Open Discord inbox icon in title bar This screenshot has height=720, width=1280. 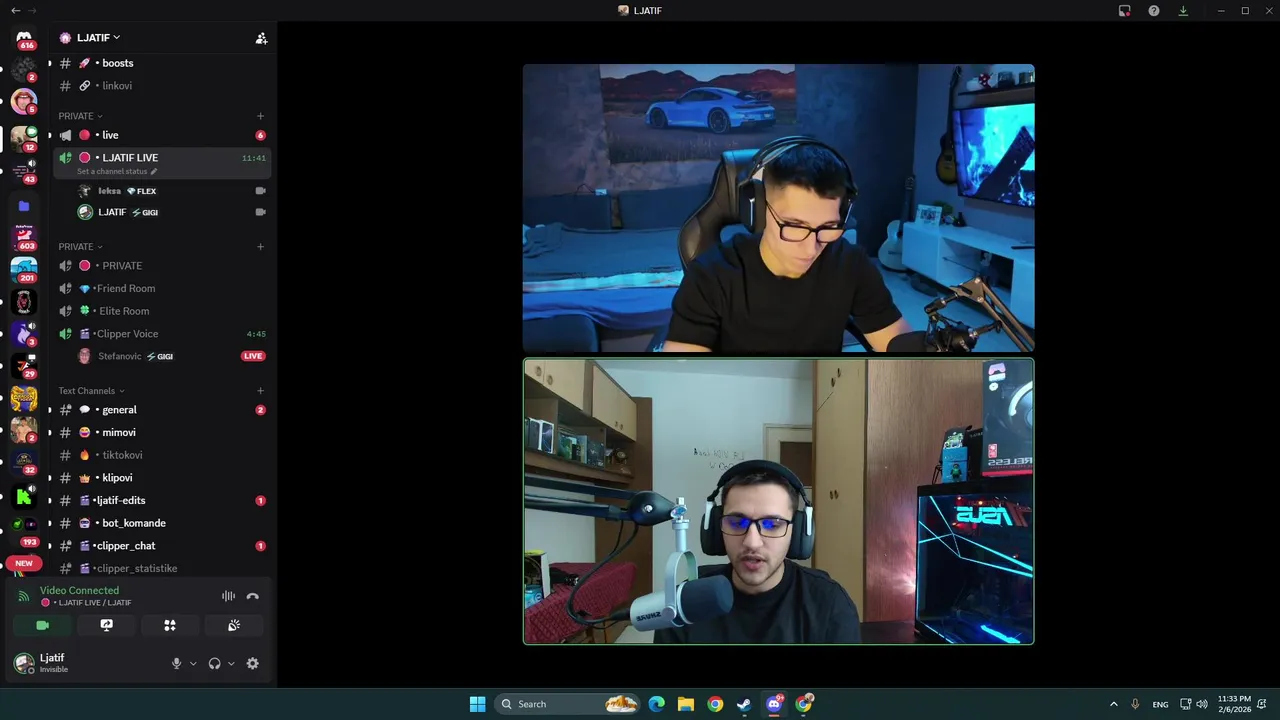tap(1125, 11)
